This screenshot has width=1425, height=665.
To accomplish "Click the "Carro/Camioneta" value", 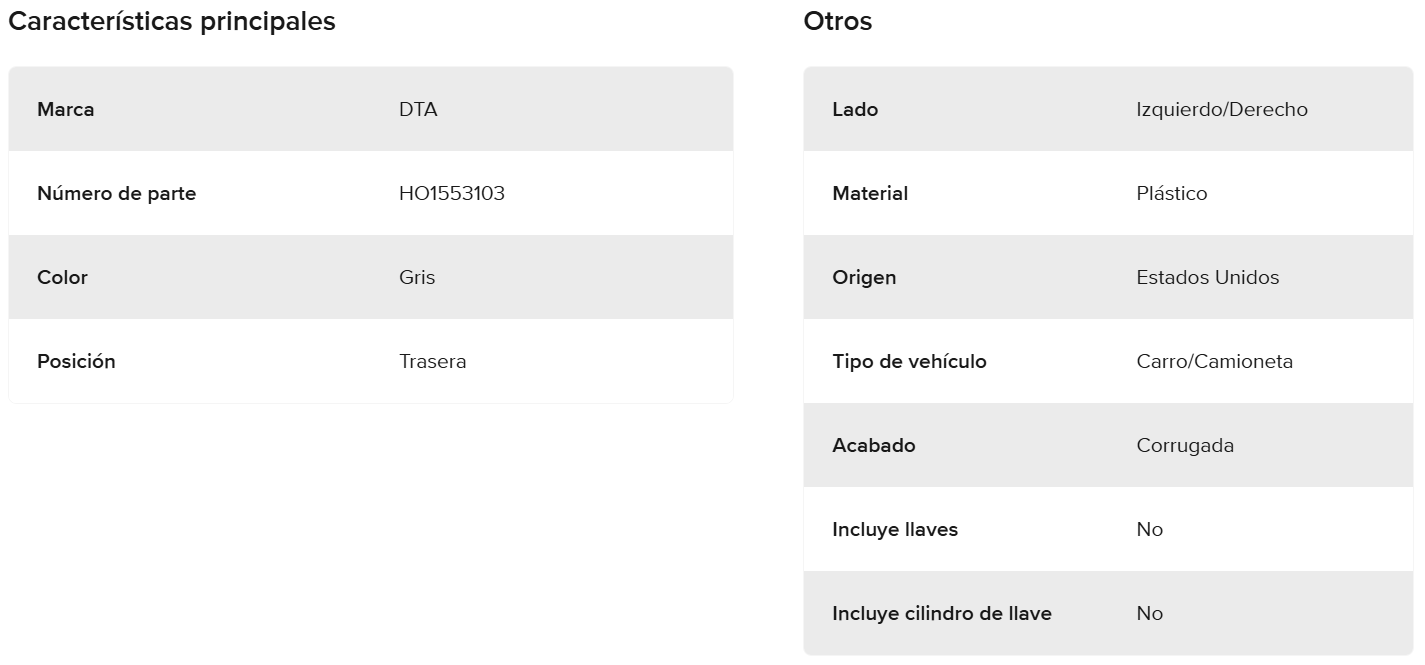I will [x=1215, y=361].
